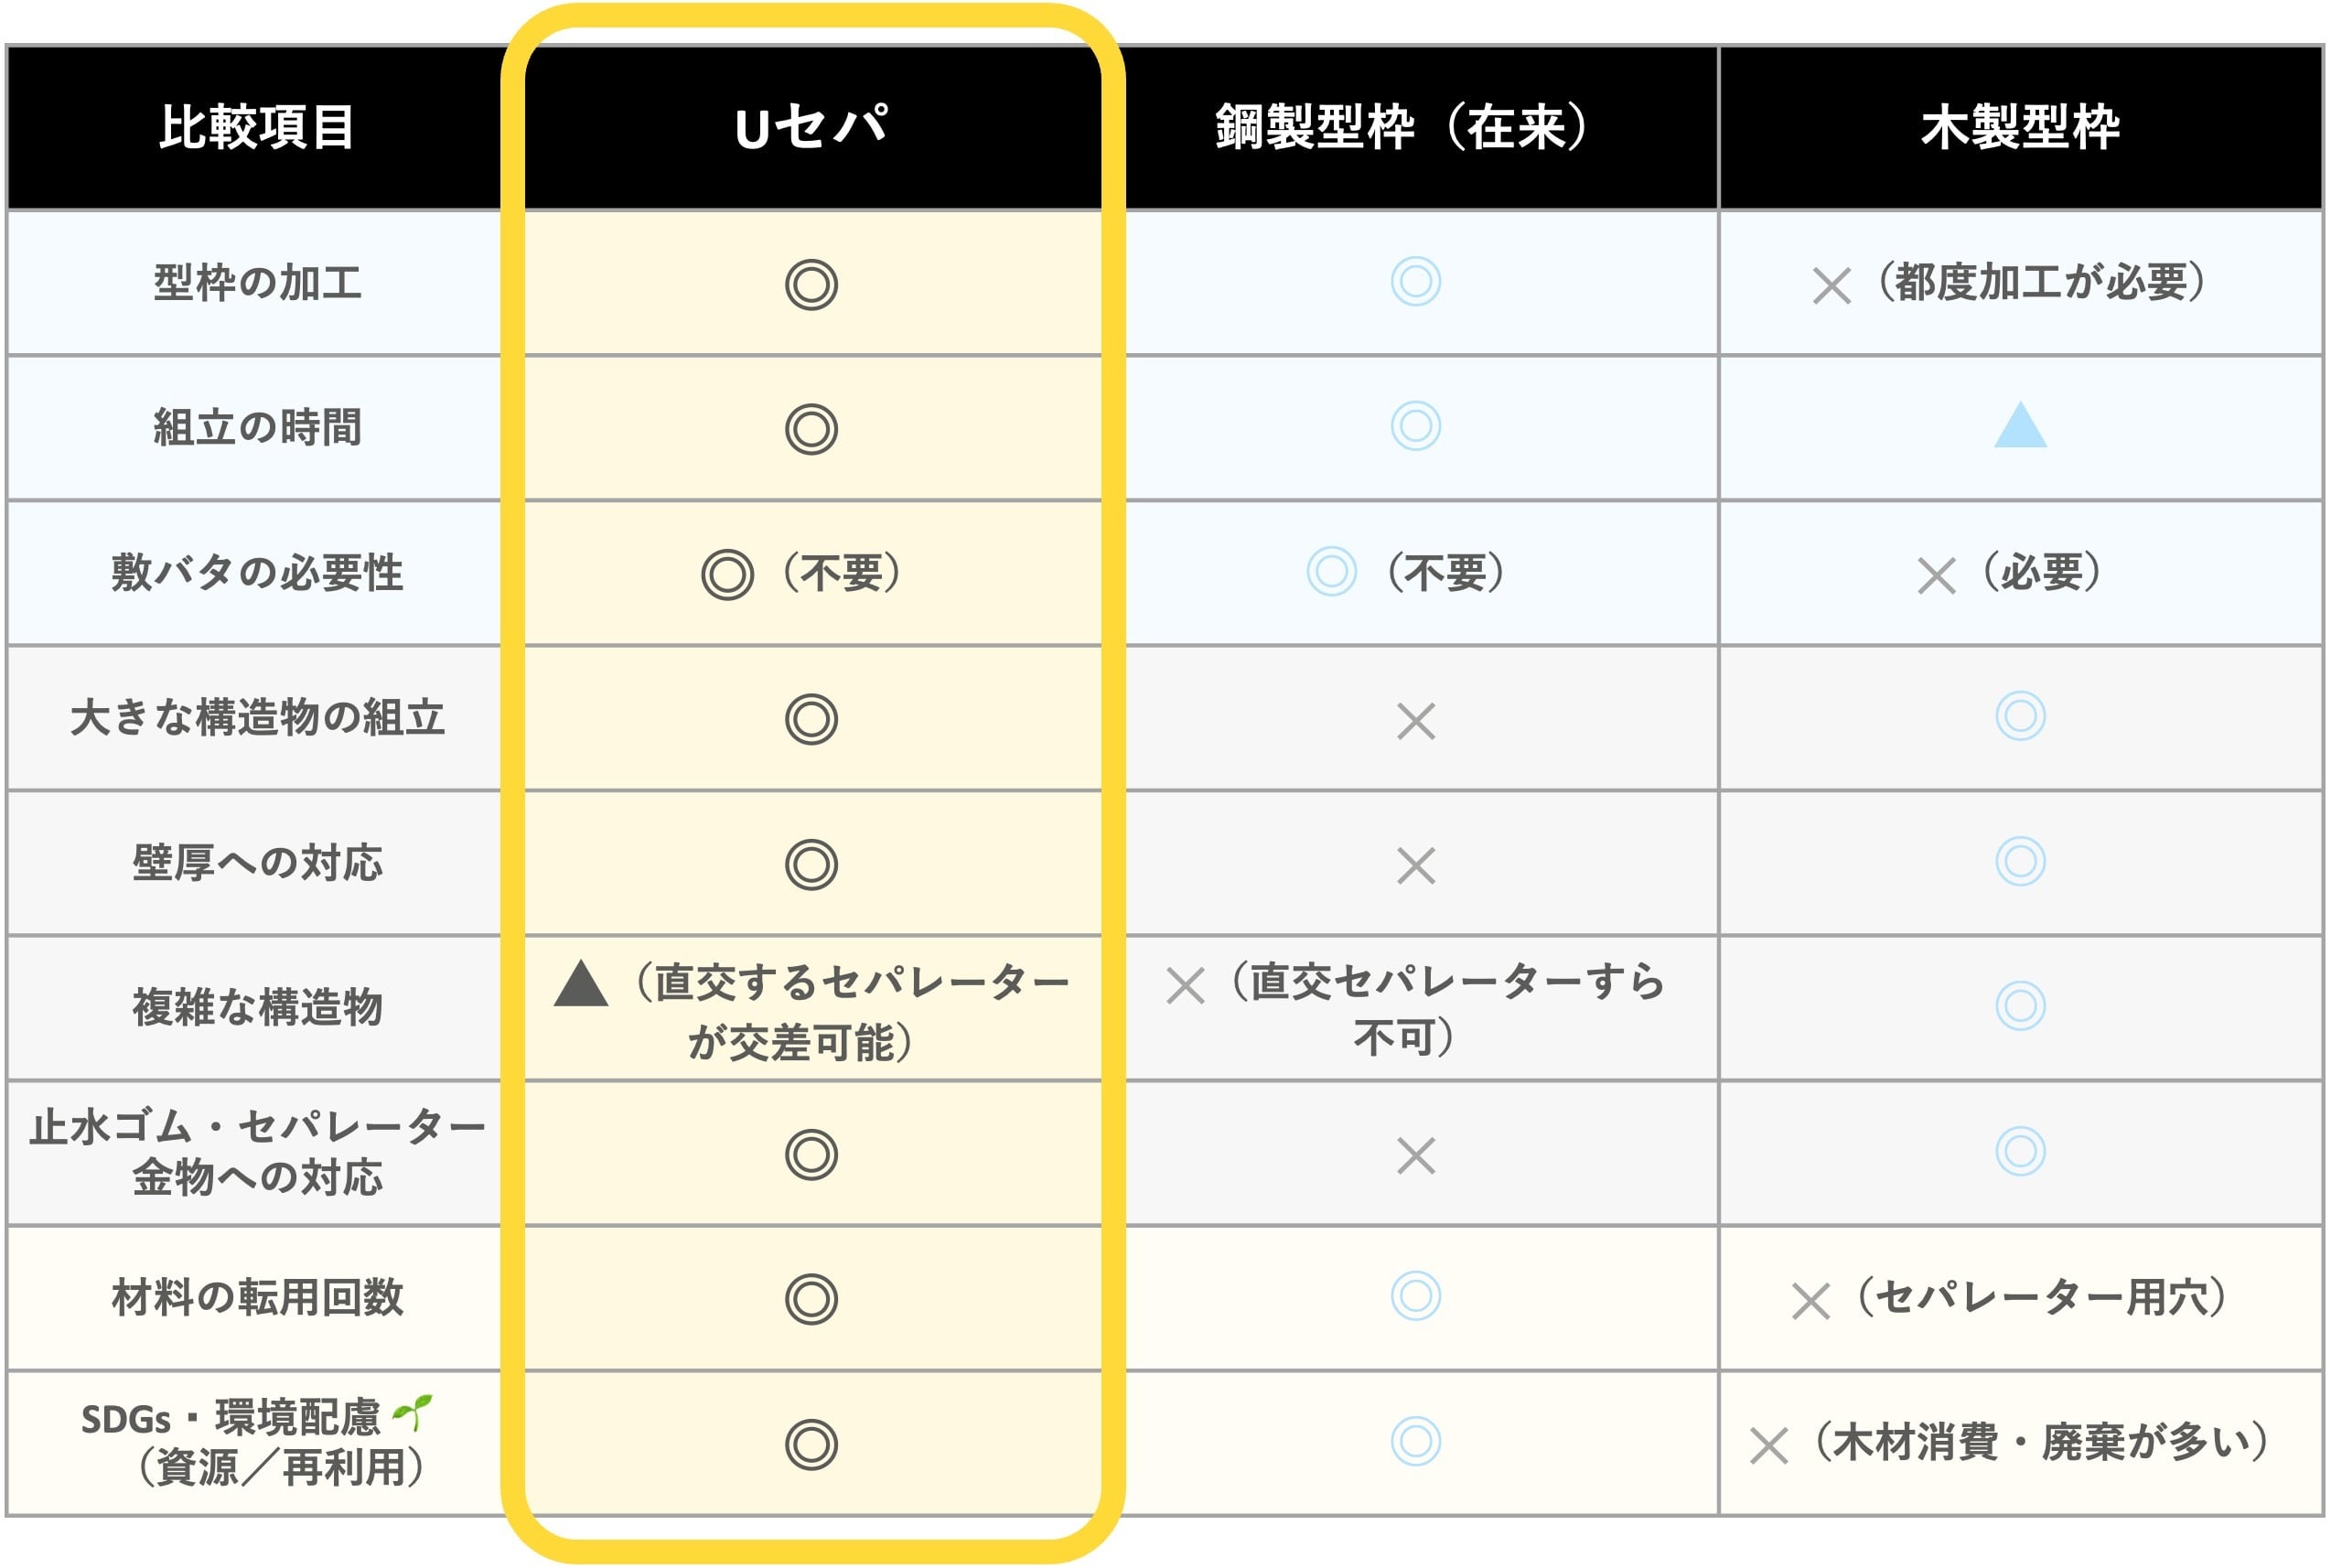Click the green sprout icon beside SDGs
This screenshot has height=1568, width=2331.
pyautogui.click(x=412, y=1412)
